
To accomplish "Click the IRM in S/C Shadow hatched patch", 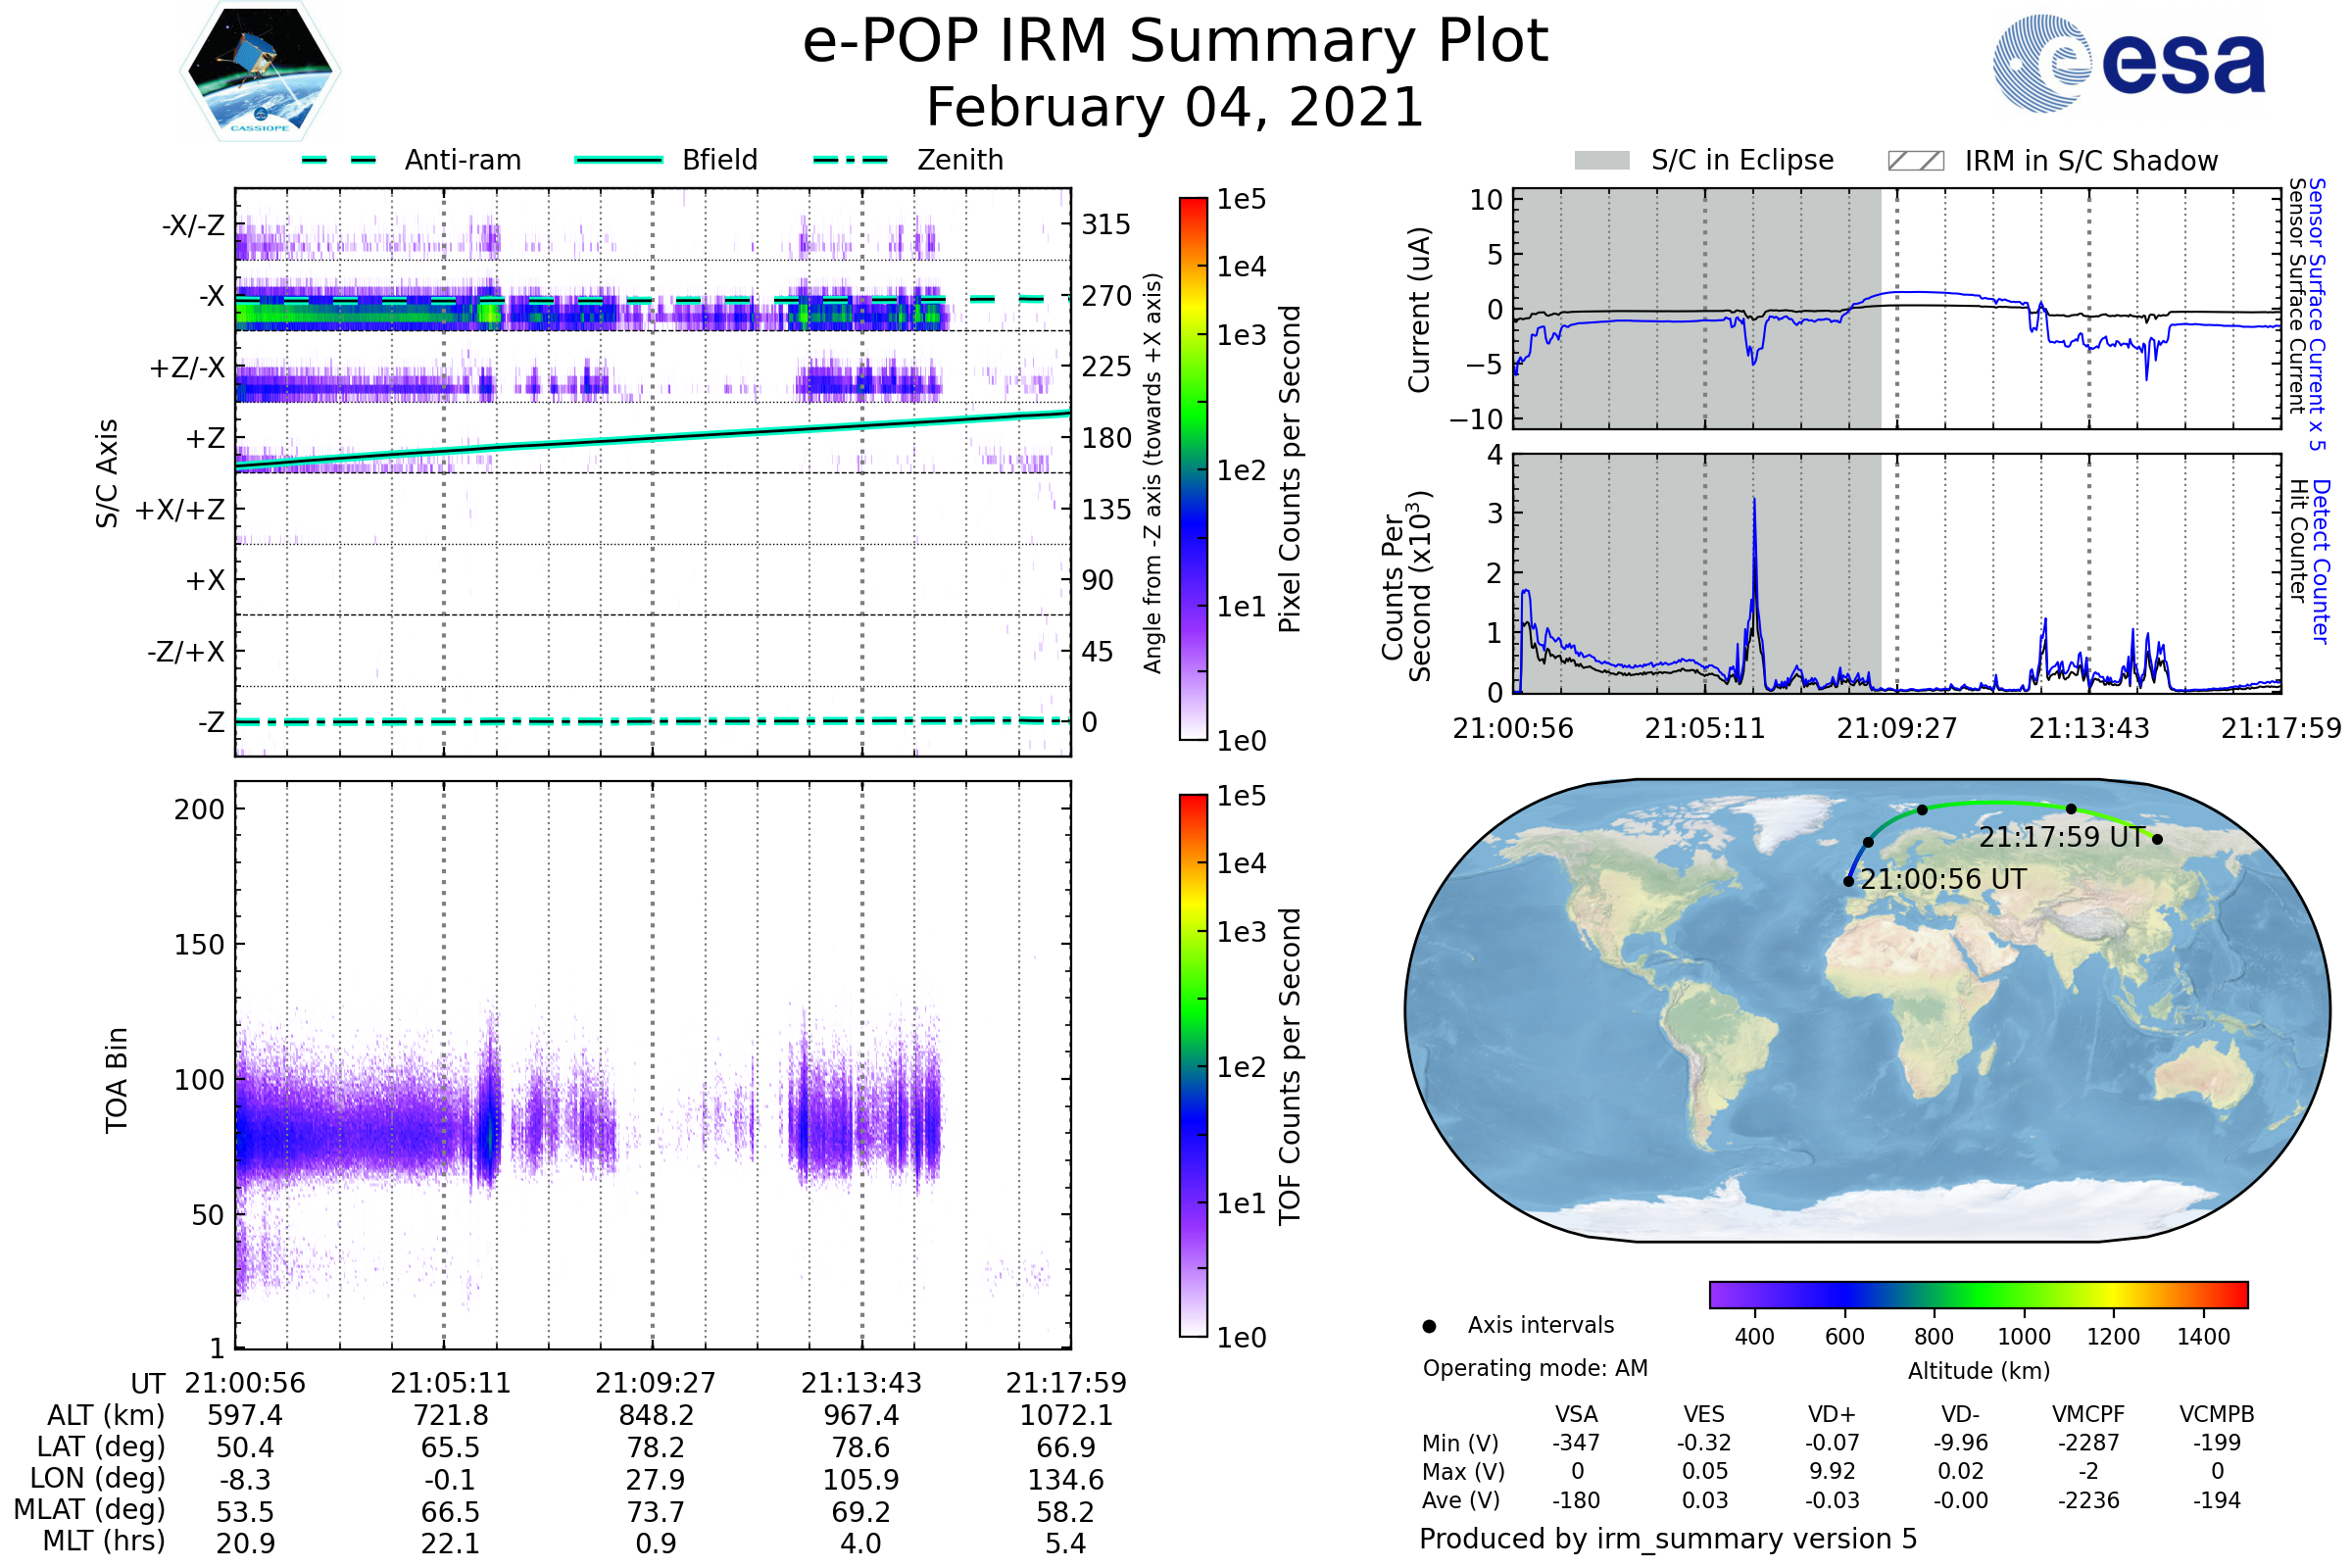I will (1915, 161).
